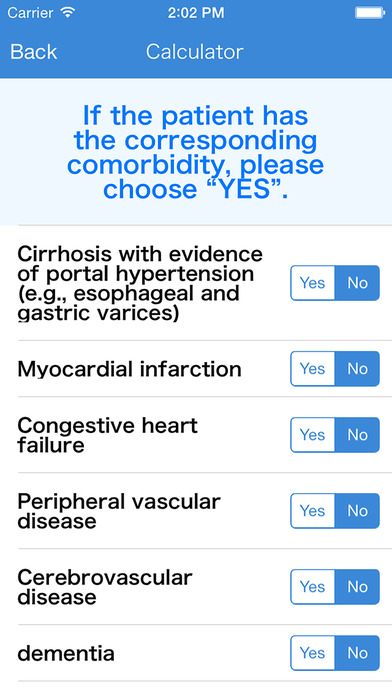Pick Yes for dementia

pyautogui.click(x=313, y=653)
